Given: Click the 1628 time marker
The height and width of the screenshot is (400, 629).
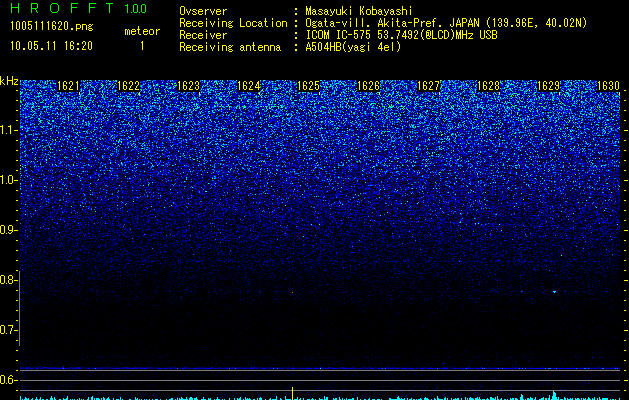Looking at the screenshot, I should (489, 86).
